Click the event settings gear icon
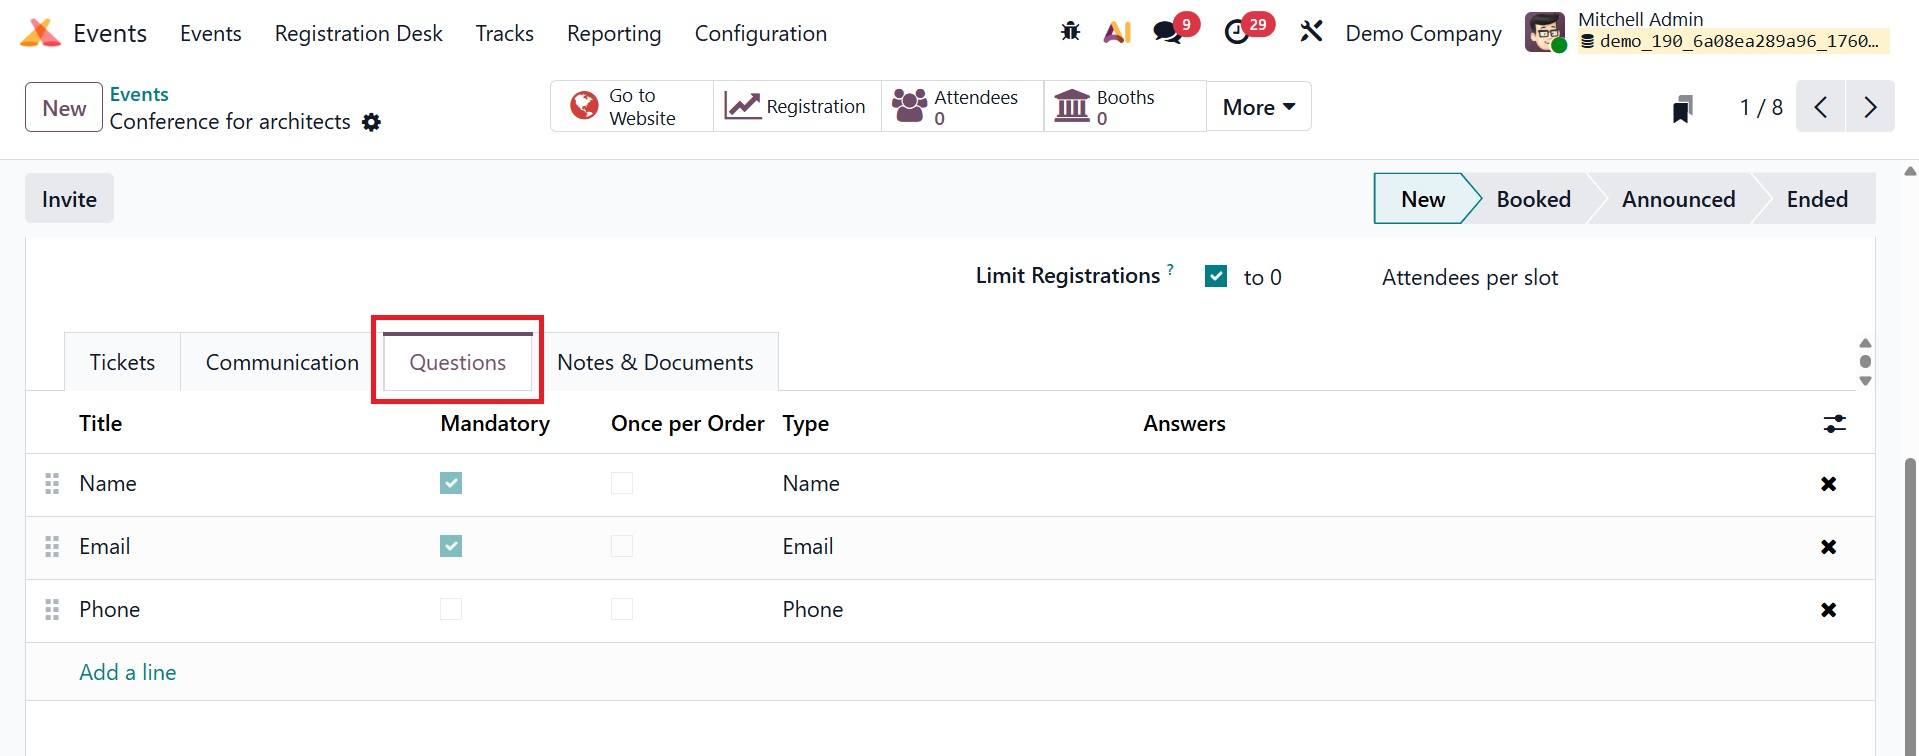 [371, 122]
